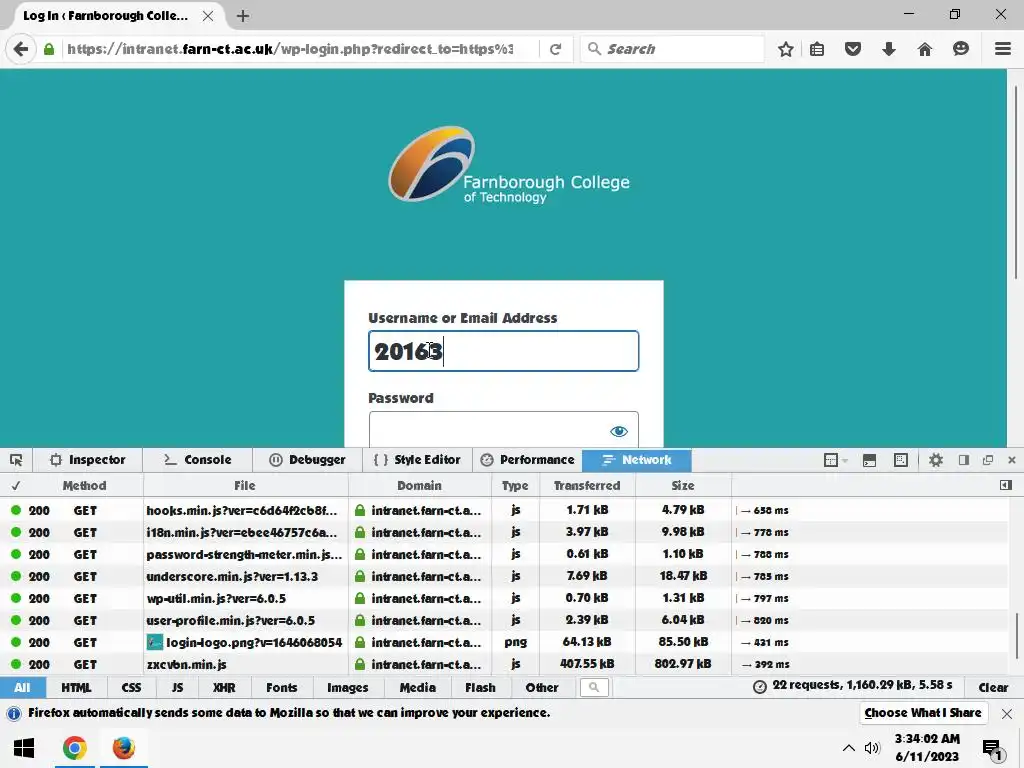Image resolution: width=1024 pixels, height=768 pixels.
Task: Select the Network tab
Action: pos(637,460)
